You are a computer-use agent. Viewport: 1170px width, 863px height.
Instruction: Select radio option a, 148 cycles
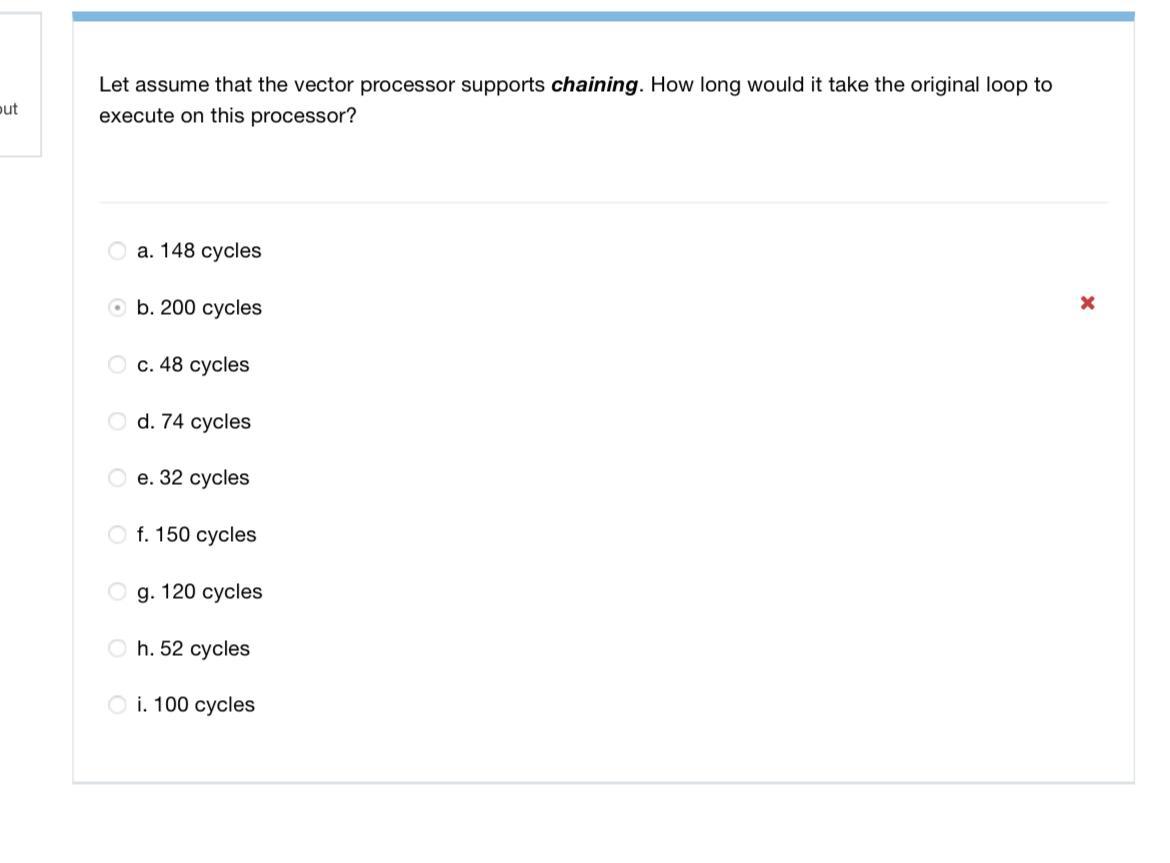[117, 250]
